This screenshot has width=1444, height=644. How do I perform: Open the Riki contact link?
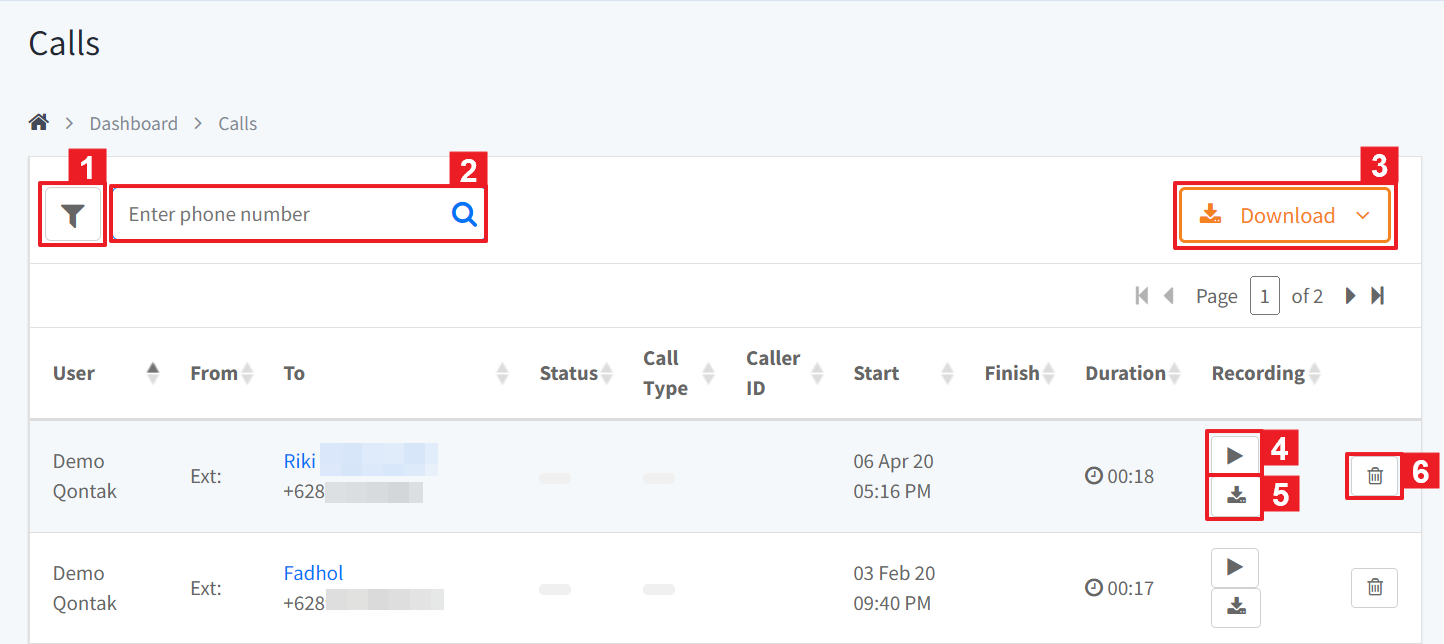[x=300, y=461]
